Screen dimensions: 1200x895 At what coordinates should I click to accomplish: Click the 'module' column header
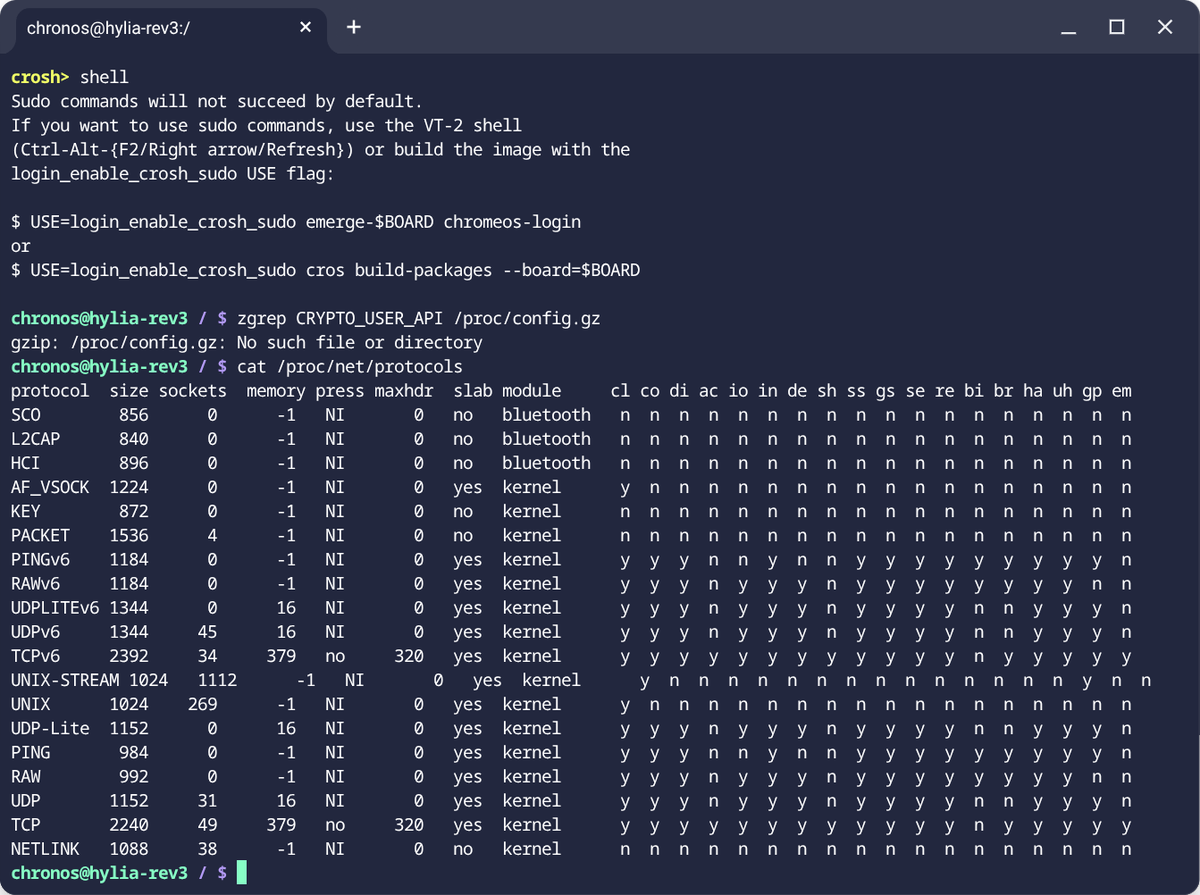point(531,391)
